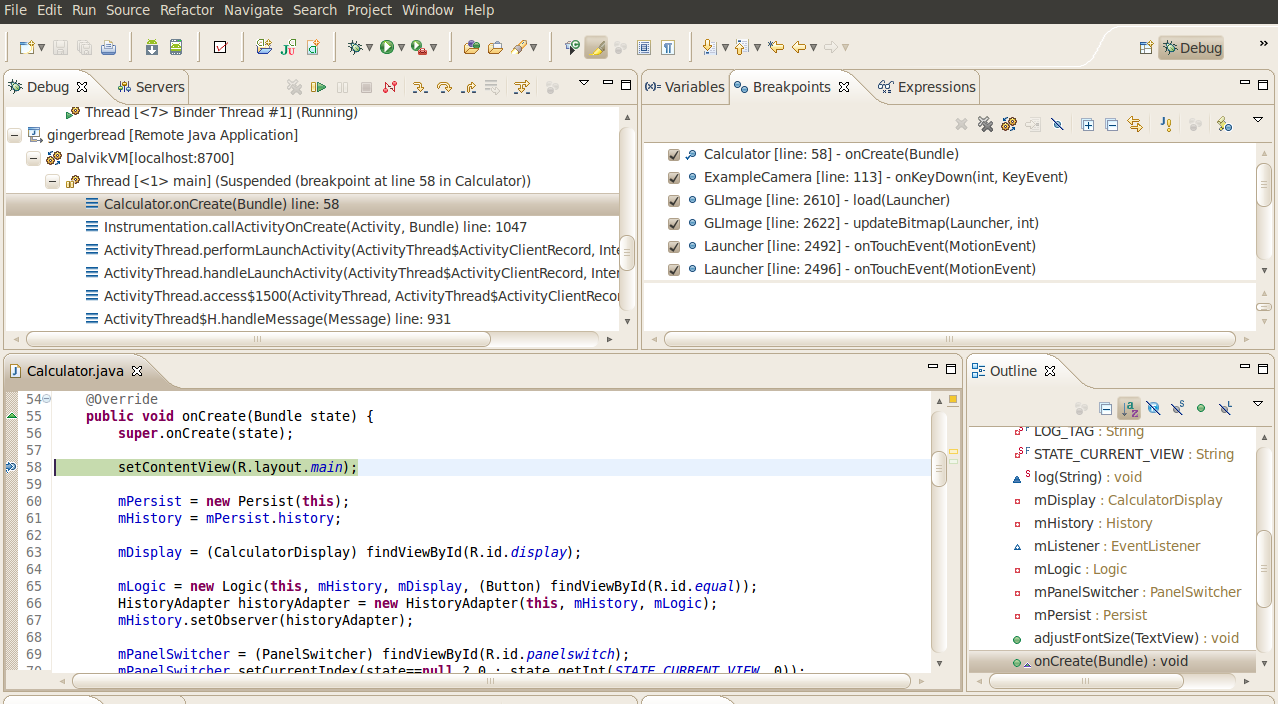Viewport: 1278px width, 704px height.
Task: Click the Step Into debug icon
Action: (420, 87)
